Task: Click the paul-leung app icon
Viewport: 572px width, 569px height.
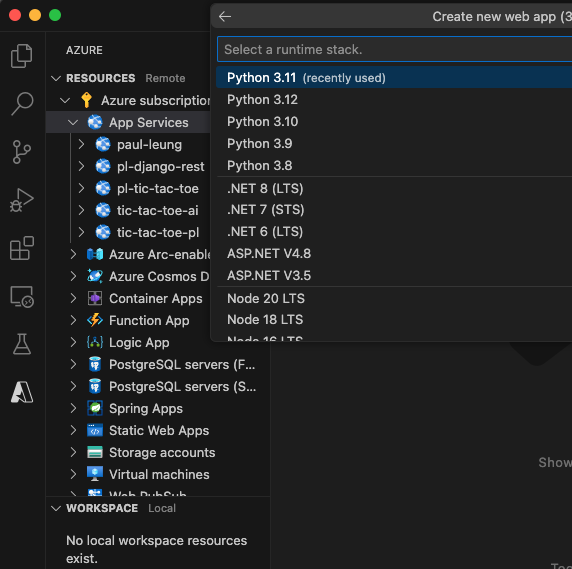Action: click(x=103, y=144)
